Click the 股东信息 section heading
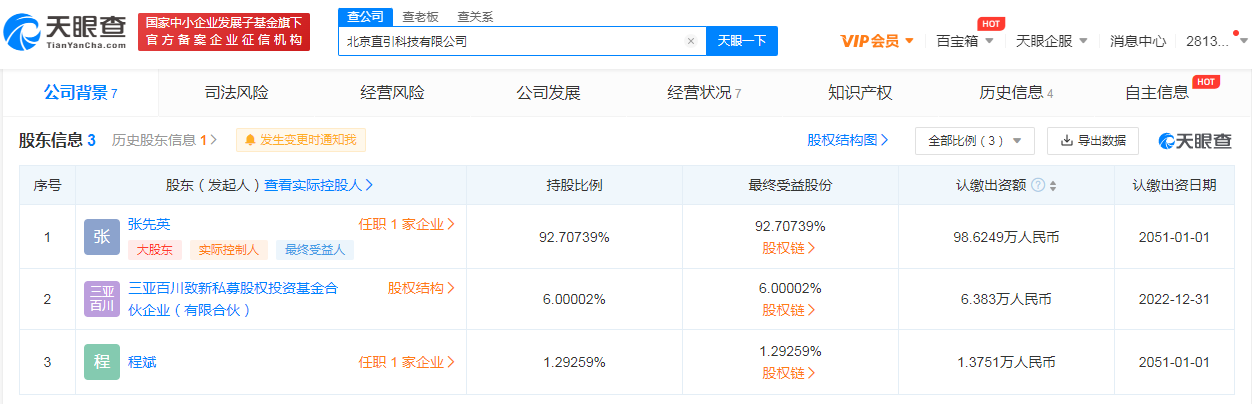The height and width of the screenshot is (404, 1252). pos(57,140)
